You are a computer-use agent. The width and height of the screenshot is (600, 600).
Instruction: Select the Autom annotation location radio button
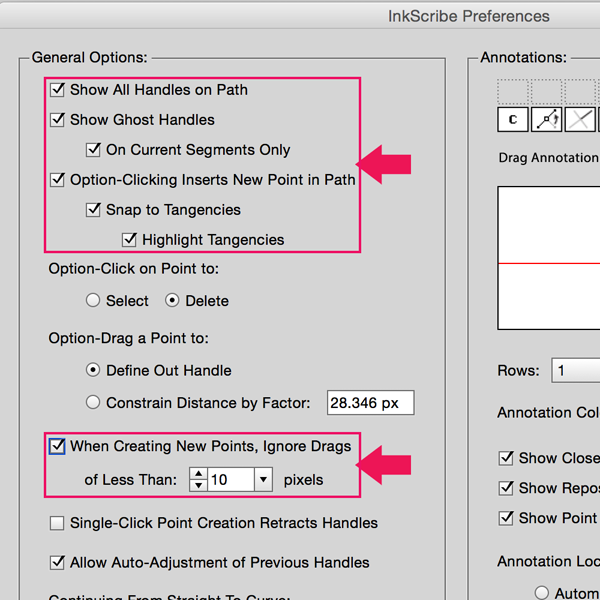point(541,592)
